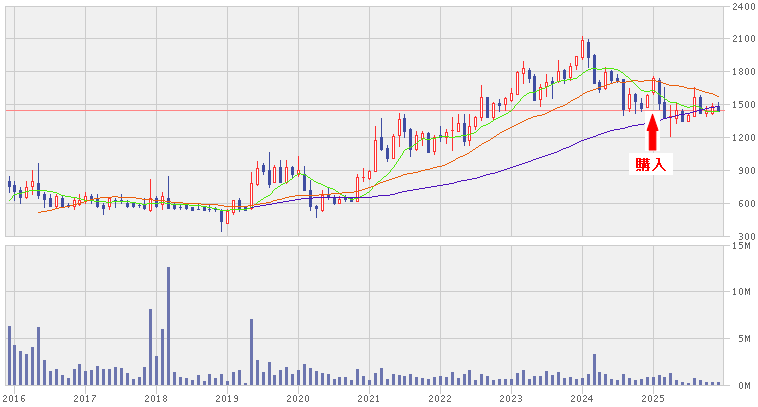Click the 2016 year label on the axis
Viewport: 758px width, 407px height.
[14, 398]
